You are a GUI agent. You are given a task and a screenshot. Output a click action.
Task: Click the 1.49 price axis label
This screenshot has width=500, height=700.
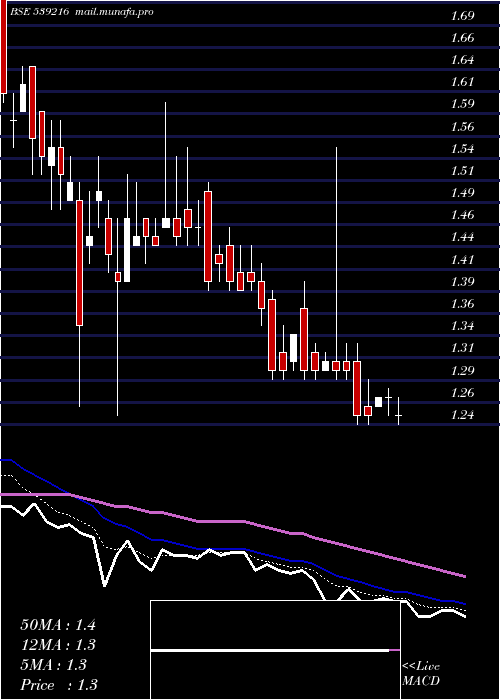pos(462,194)
